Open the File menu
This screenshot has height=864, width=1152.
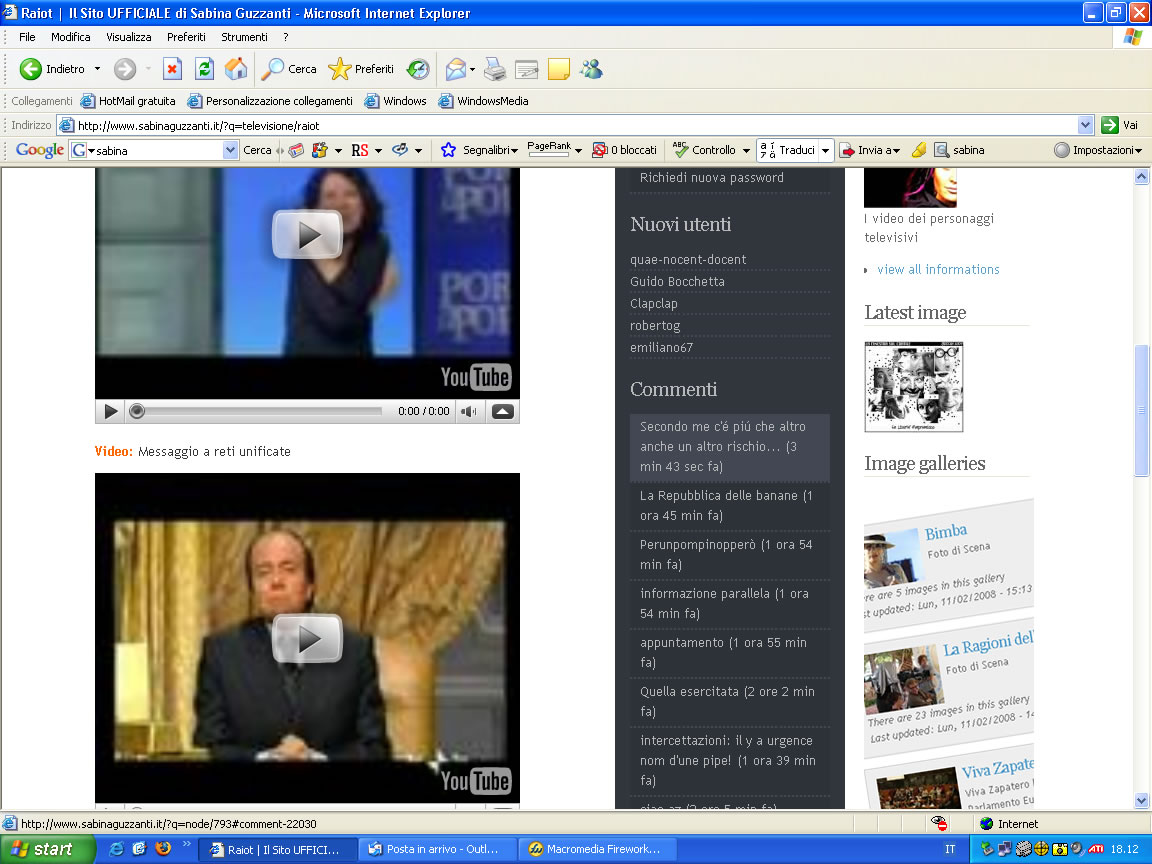click(x=27, y=37)
